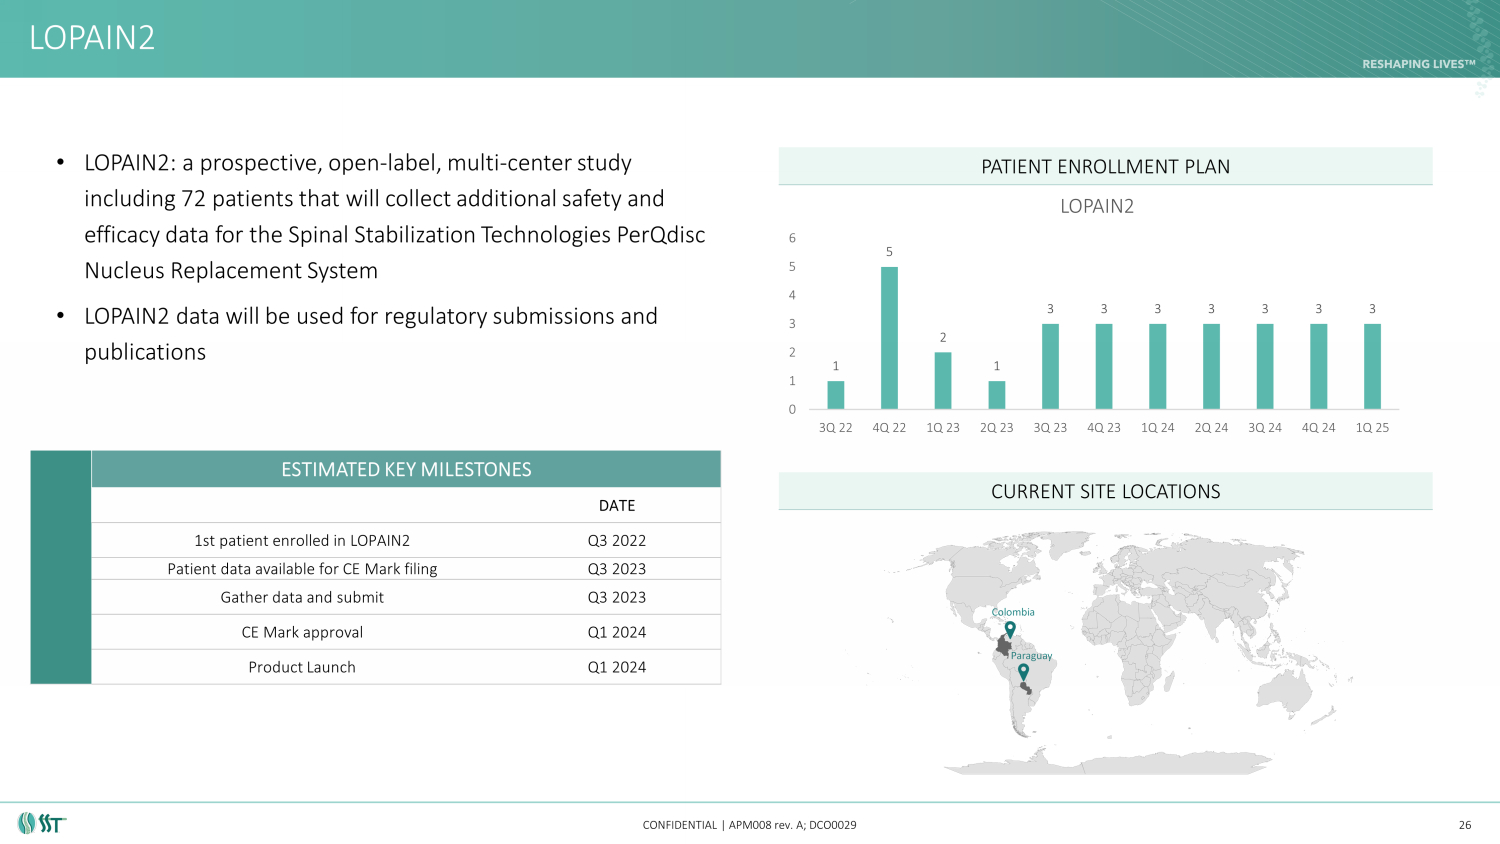Select the 1Q 23 enrollment bar
Screen dimensions: 1500x844
[x=943, y=381]
